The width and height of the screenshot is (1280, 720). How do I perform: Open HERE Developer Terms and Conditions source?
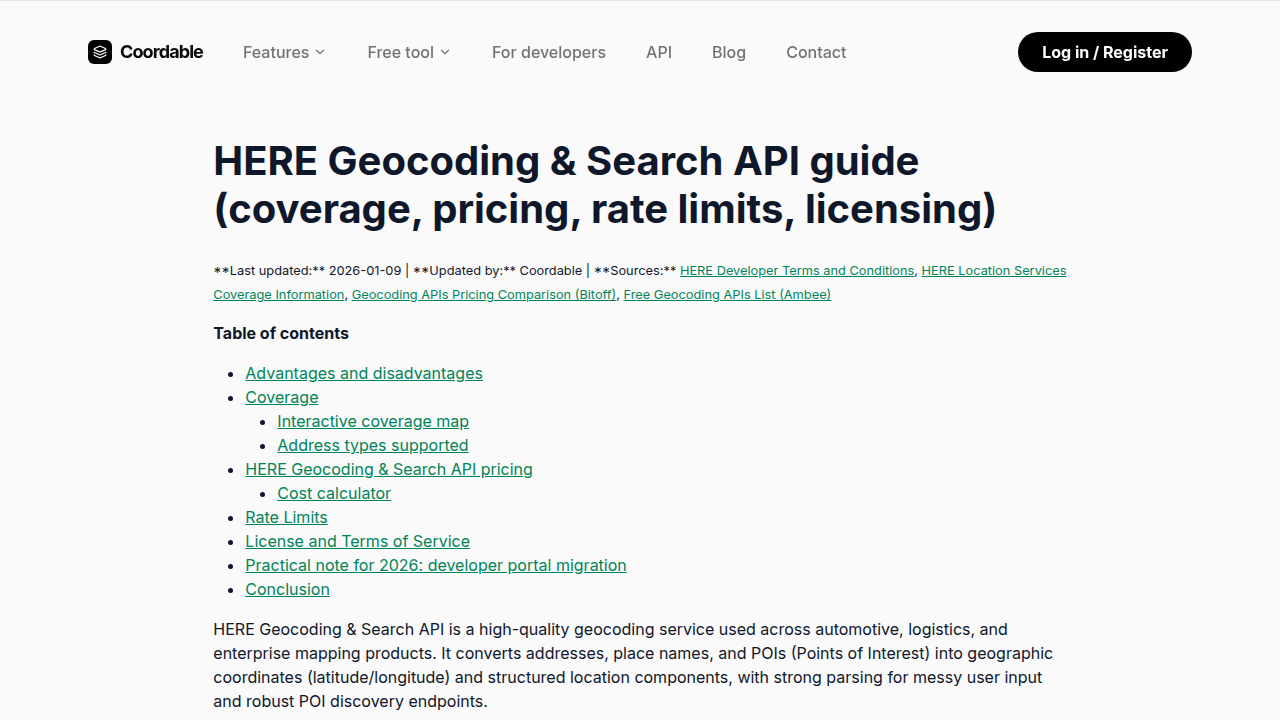[x=797, y=271]
